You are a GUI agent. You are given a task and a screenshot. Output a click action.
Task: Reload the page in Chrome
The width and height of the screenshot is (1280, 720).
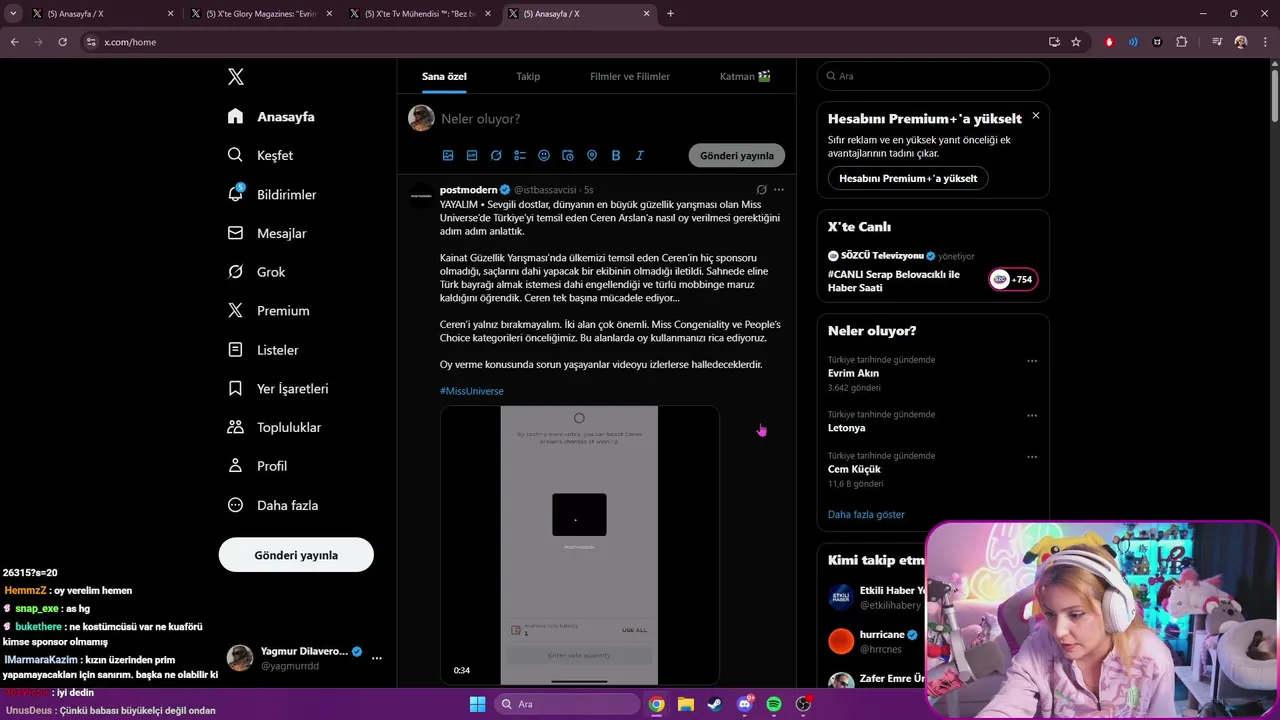pyautogui.click(x=62, y=42)
